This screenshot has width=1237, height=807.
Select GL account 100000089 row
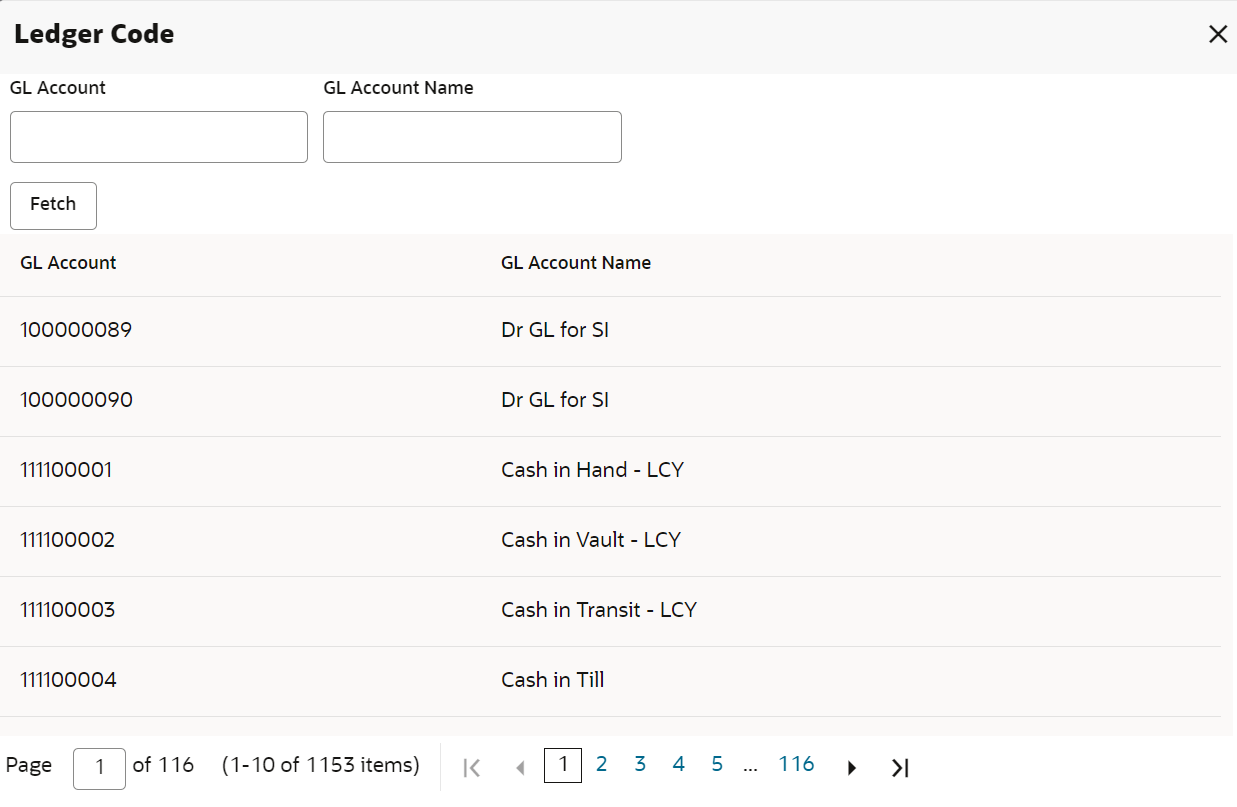point(610,331)
